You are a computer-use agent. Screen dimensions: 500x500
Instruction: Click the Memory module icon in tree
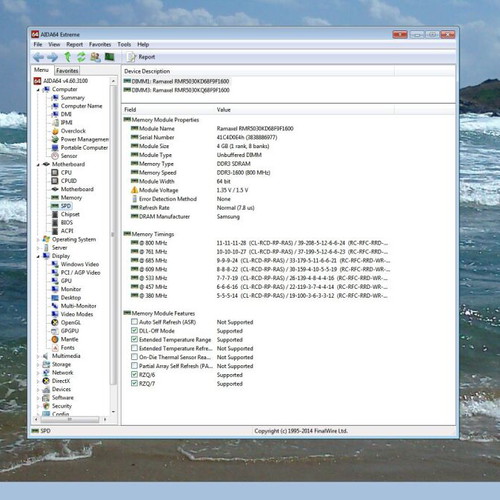(x=55, y=198)
